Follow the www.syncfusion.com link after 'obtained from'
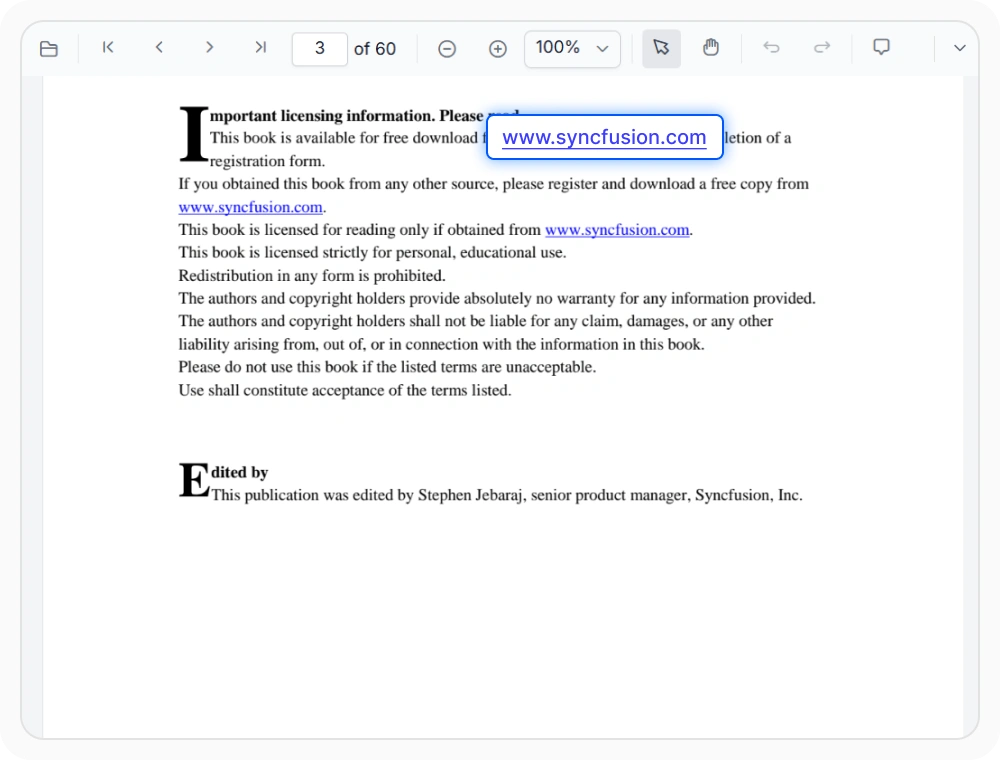Viewport: 1000px width, 760px height. point(617,230)
